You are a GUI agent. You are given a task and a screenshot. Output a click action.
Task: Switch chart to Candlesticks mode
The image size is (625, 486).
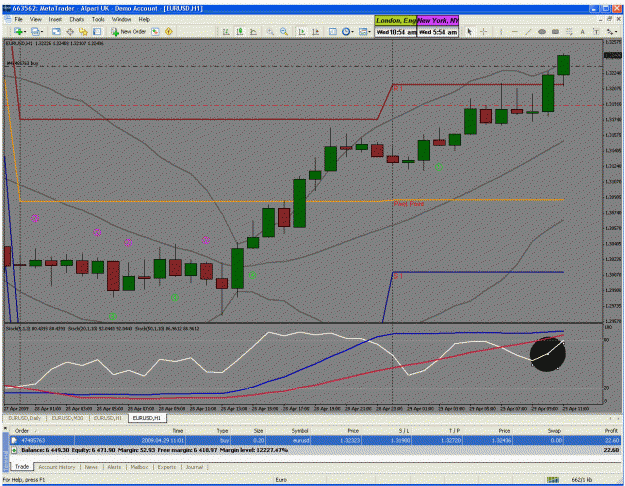click(x=240, y=32)
